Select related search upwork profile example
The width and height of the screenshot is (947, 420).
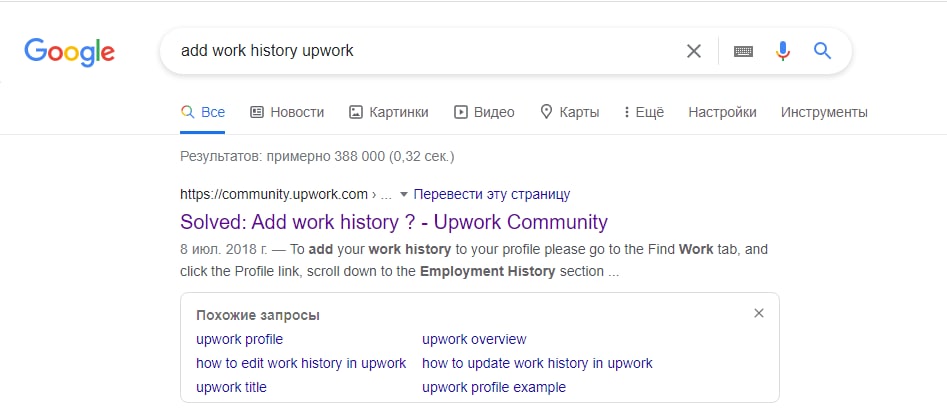point(493,387)
